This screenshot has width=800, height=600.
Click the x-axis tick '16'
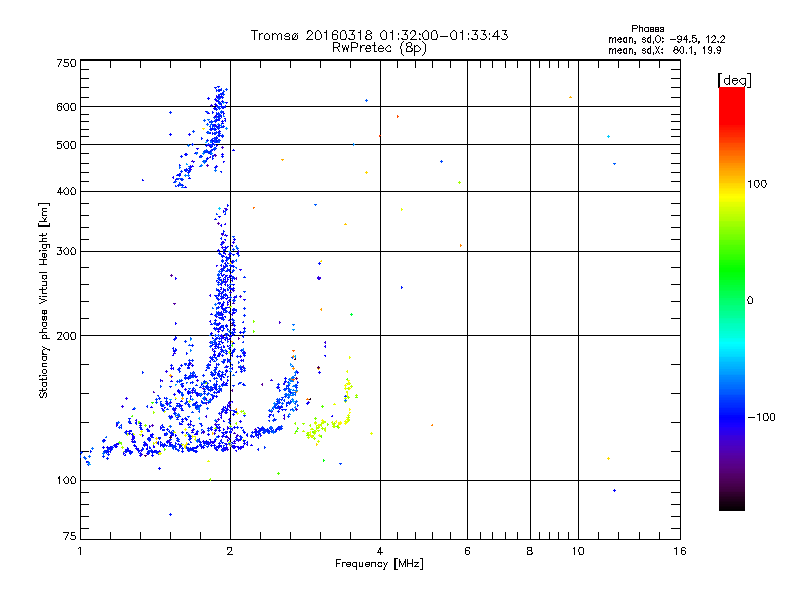coord(680,551)
